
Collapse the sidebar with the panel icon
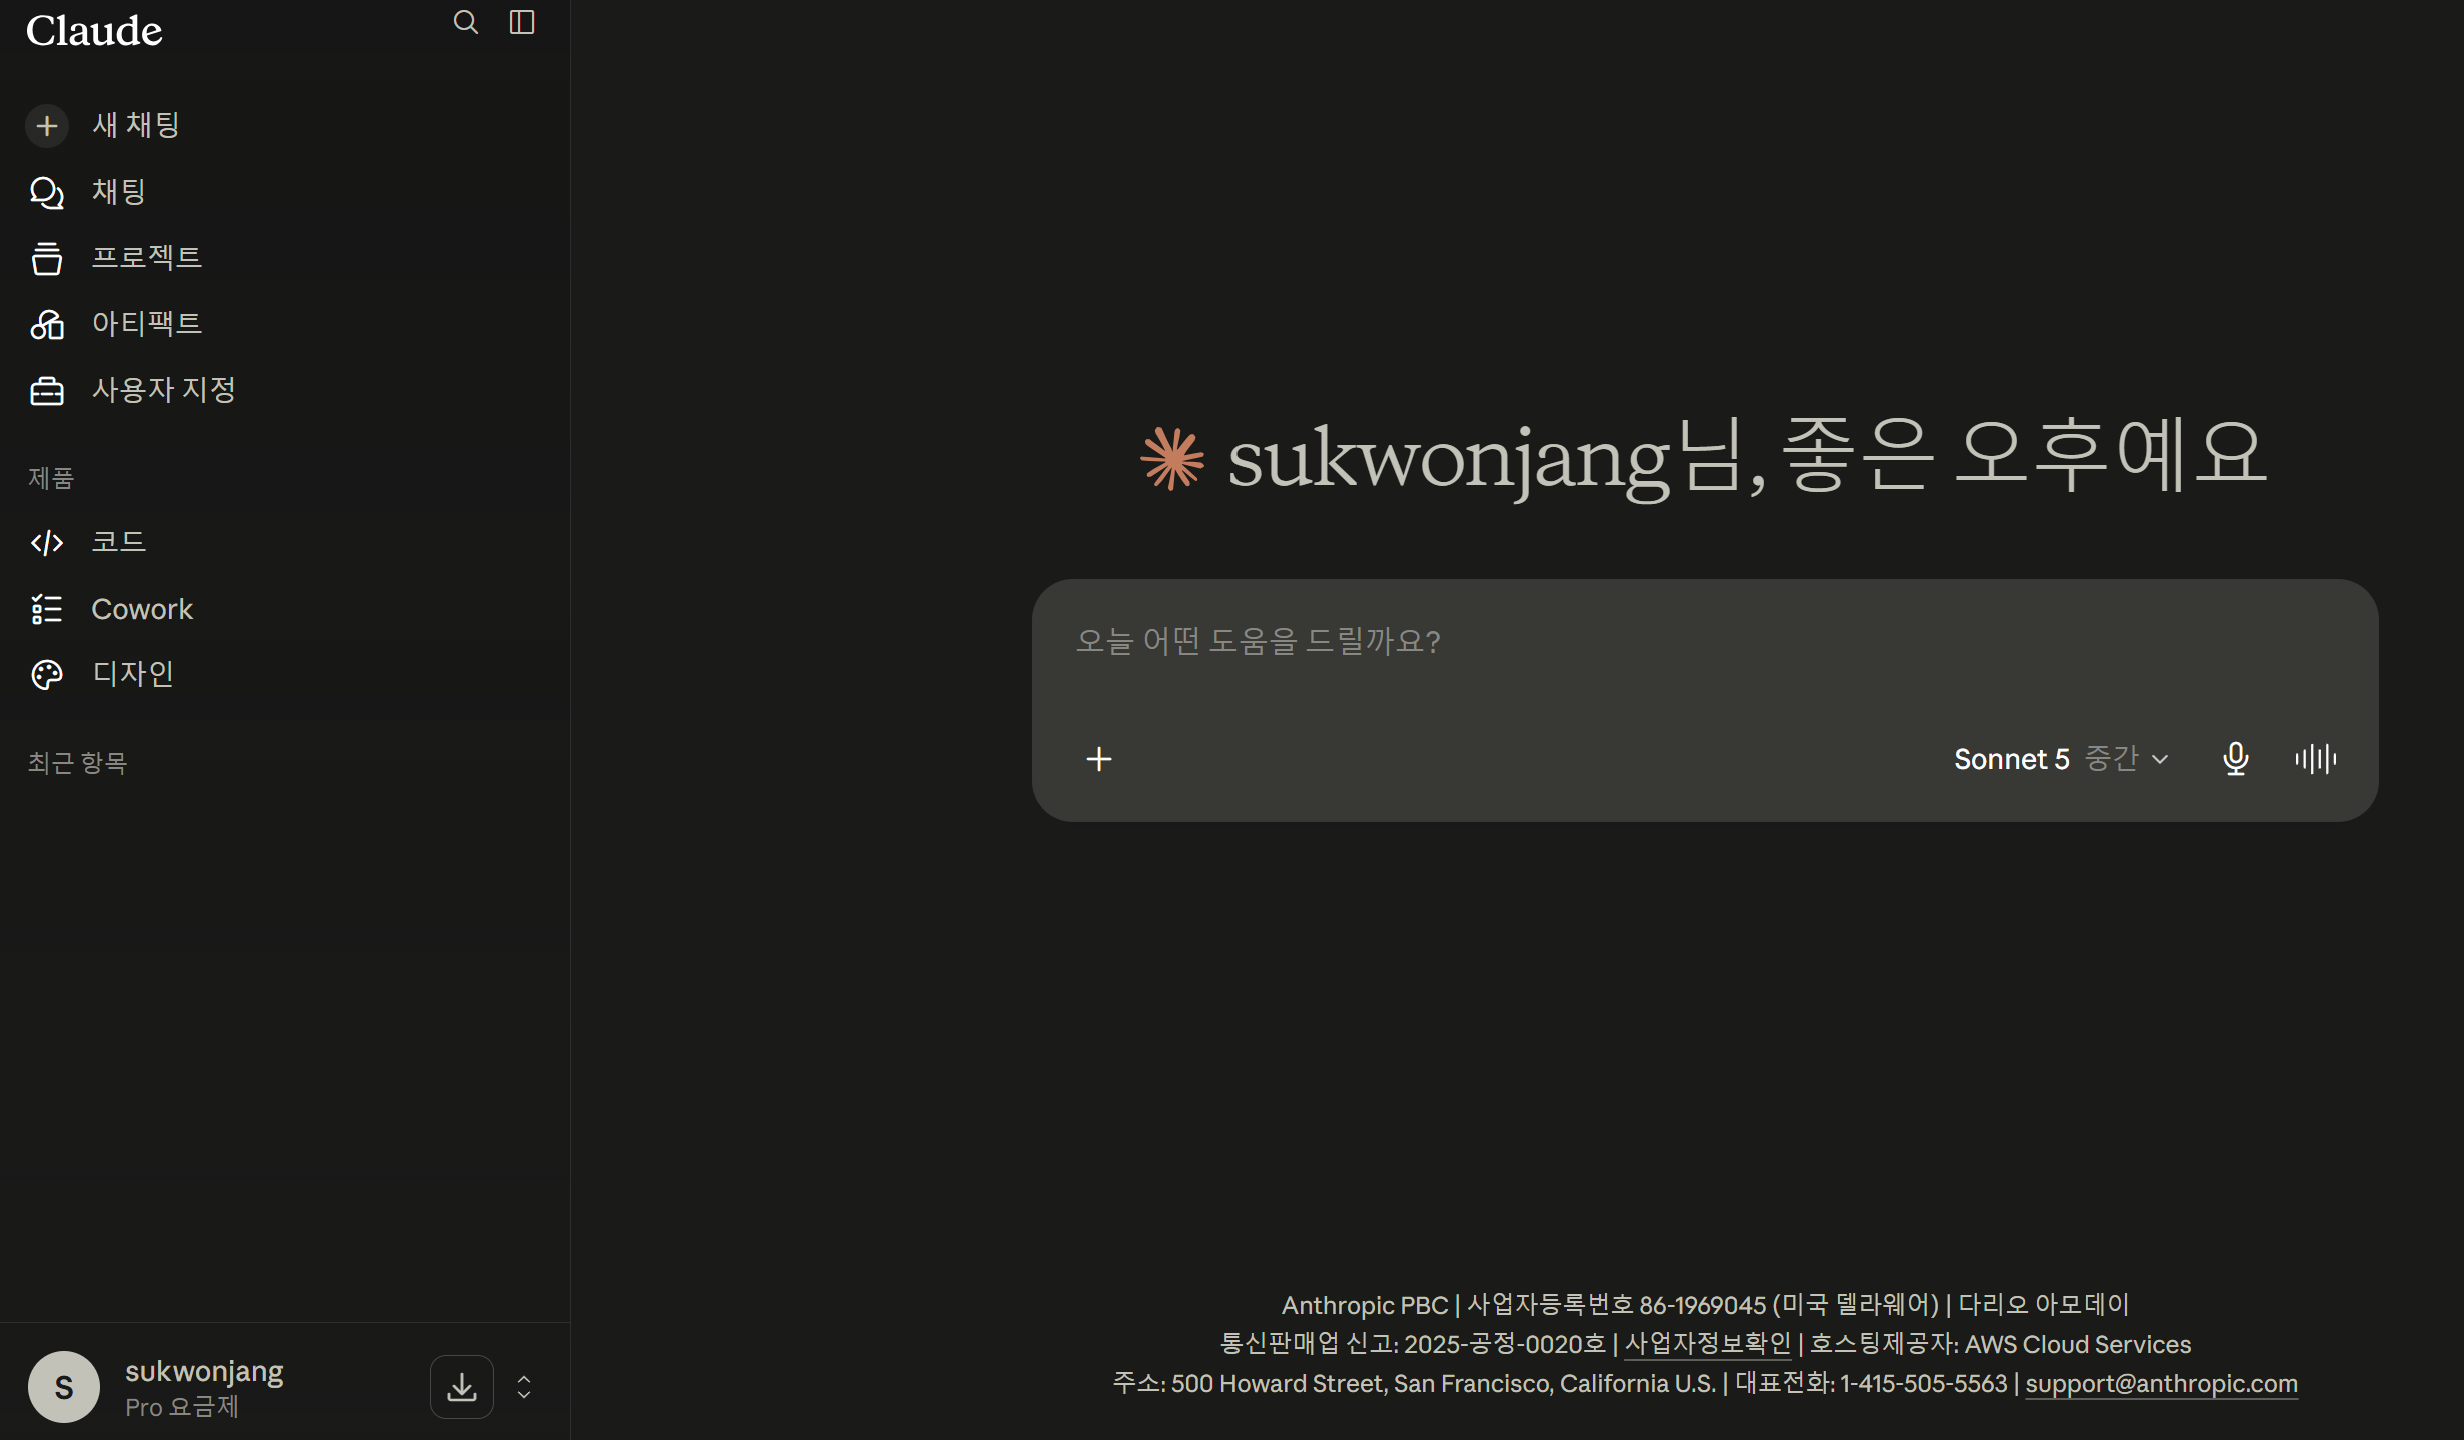[x=522, y=22]
